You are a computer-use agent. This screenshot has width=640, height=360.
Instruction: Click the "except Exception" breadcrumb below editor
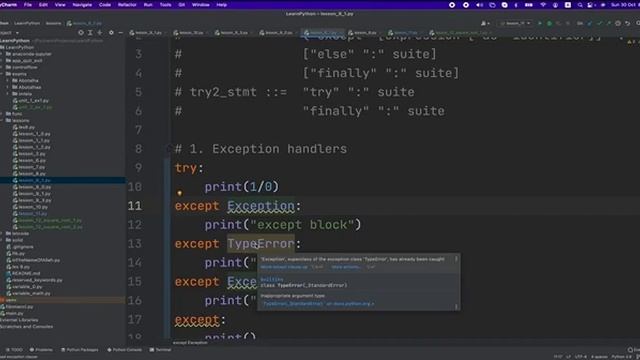(190, 342)
